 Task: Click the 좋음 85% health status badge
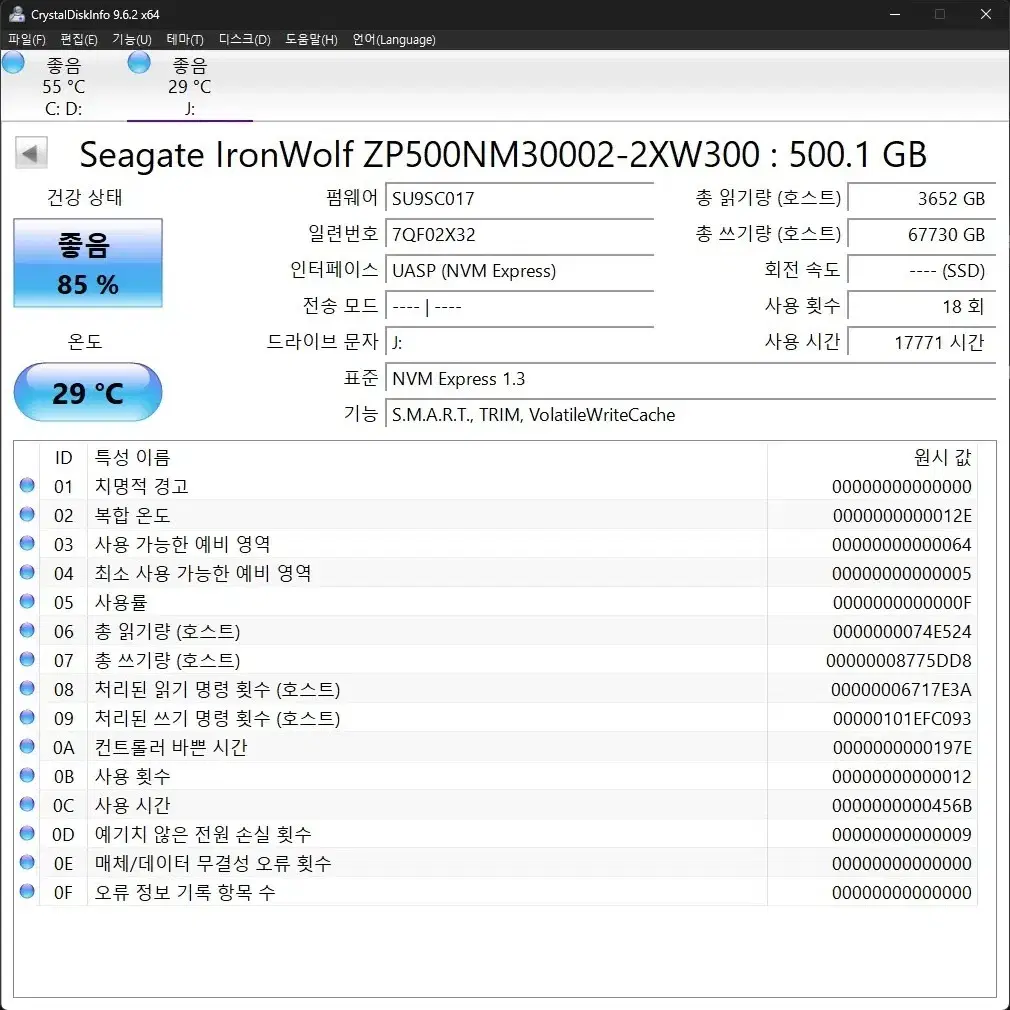coord(87,263)
